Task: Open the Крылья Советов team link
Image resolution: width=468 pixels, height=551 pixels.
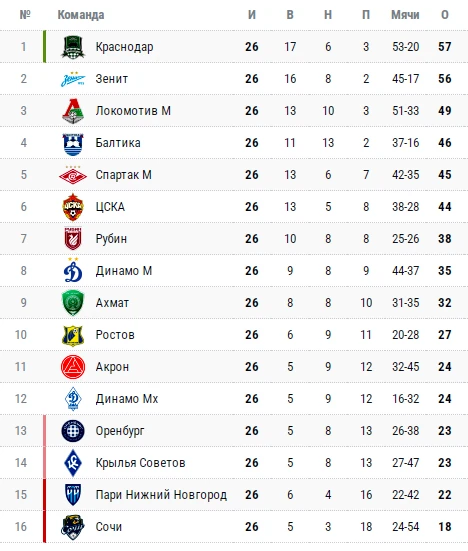Action: pyautogui.click(x=140, y=463)
